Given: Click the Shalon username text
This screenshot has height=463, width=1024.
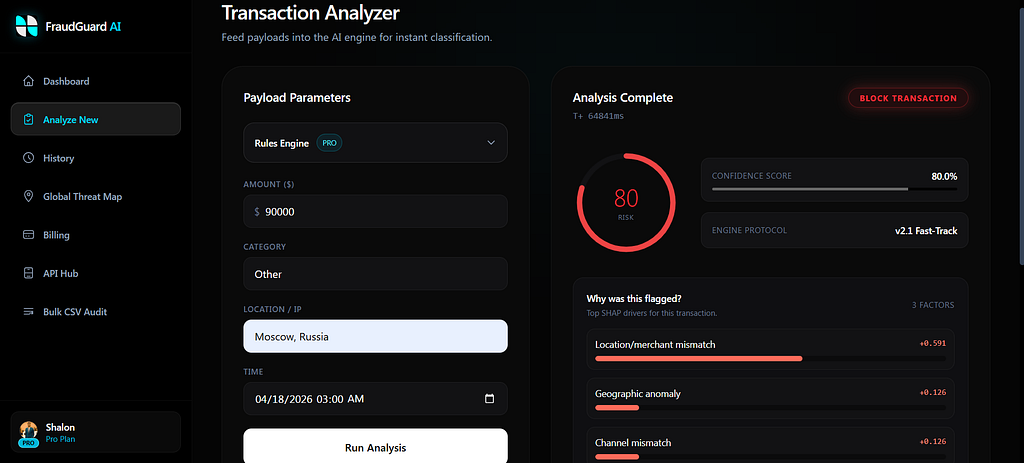Looking at the screenshot, I should [x=60, y=428].
